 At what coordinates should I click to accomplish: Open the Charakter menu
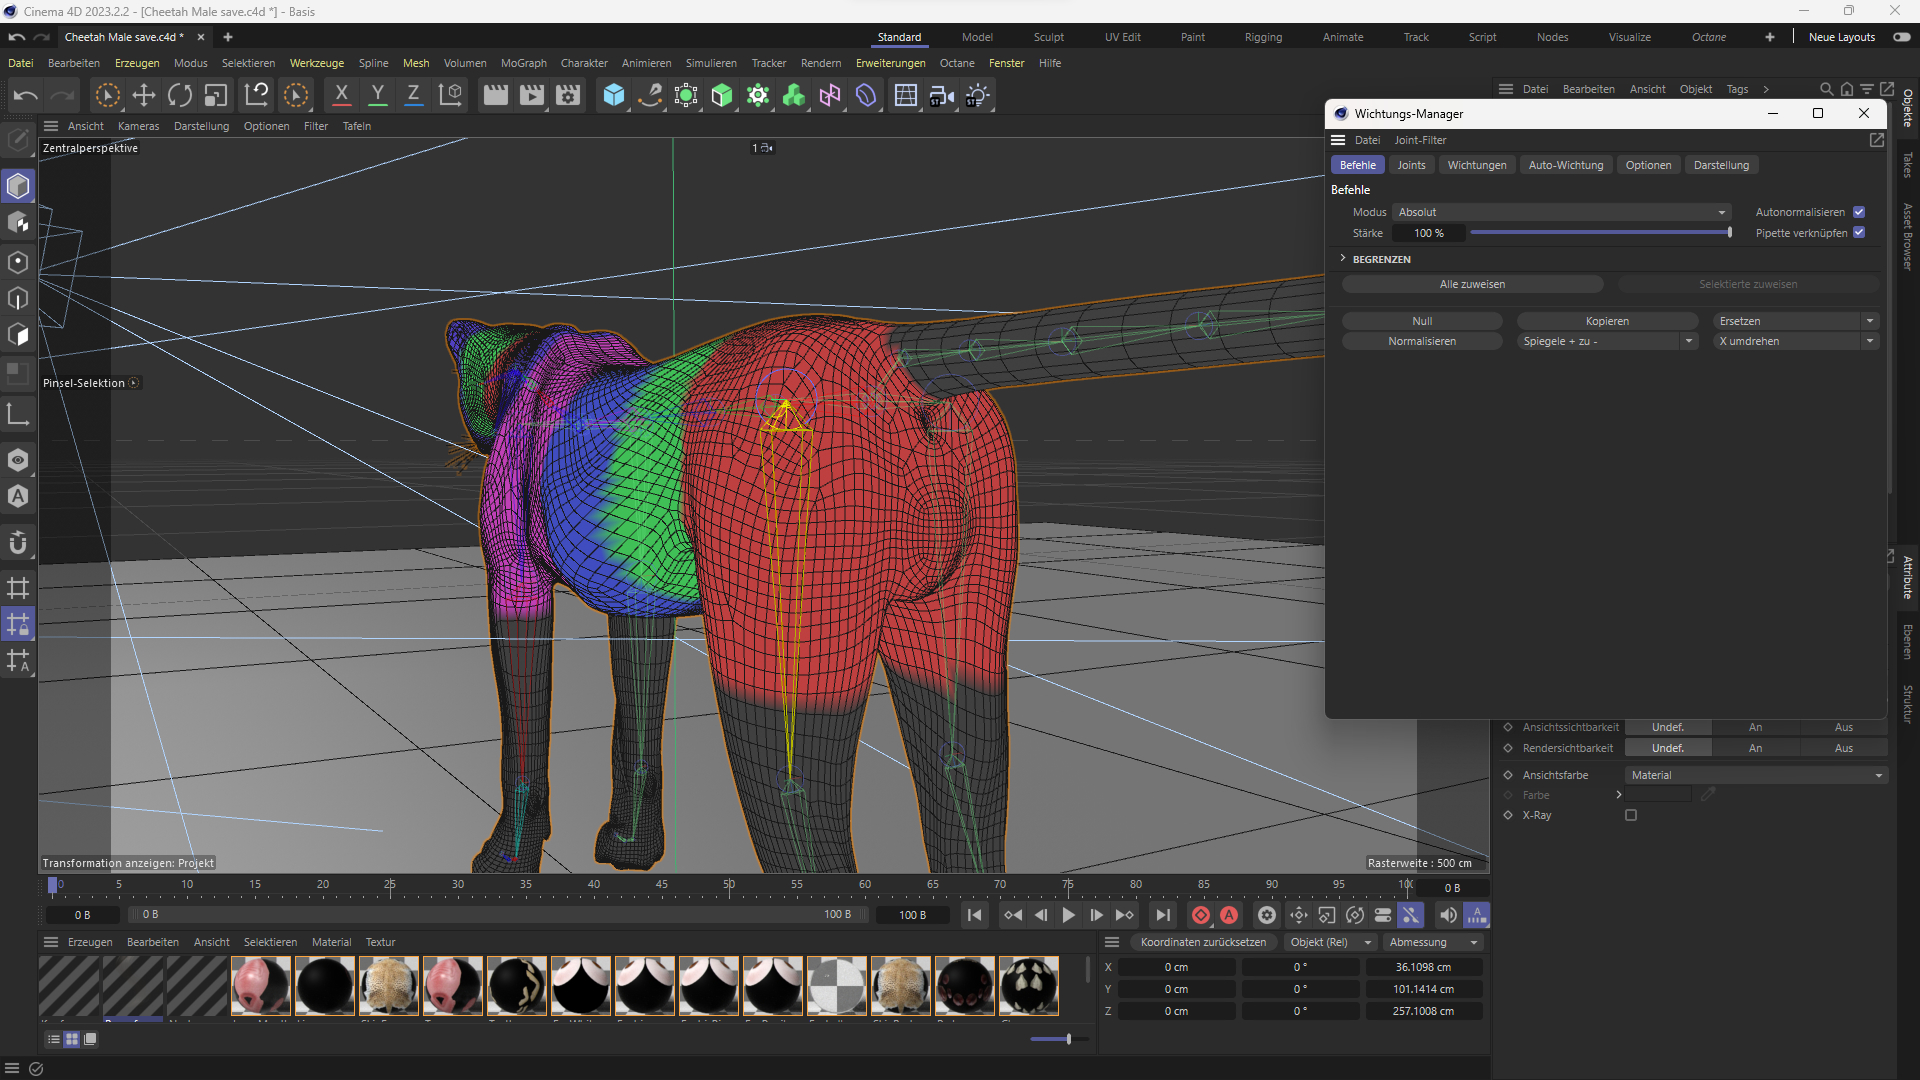coord(584,63)
